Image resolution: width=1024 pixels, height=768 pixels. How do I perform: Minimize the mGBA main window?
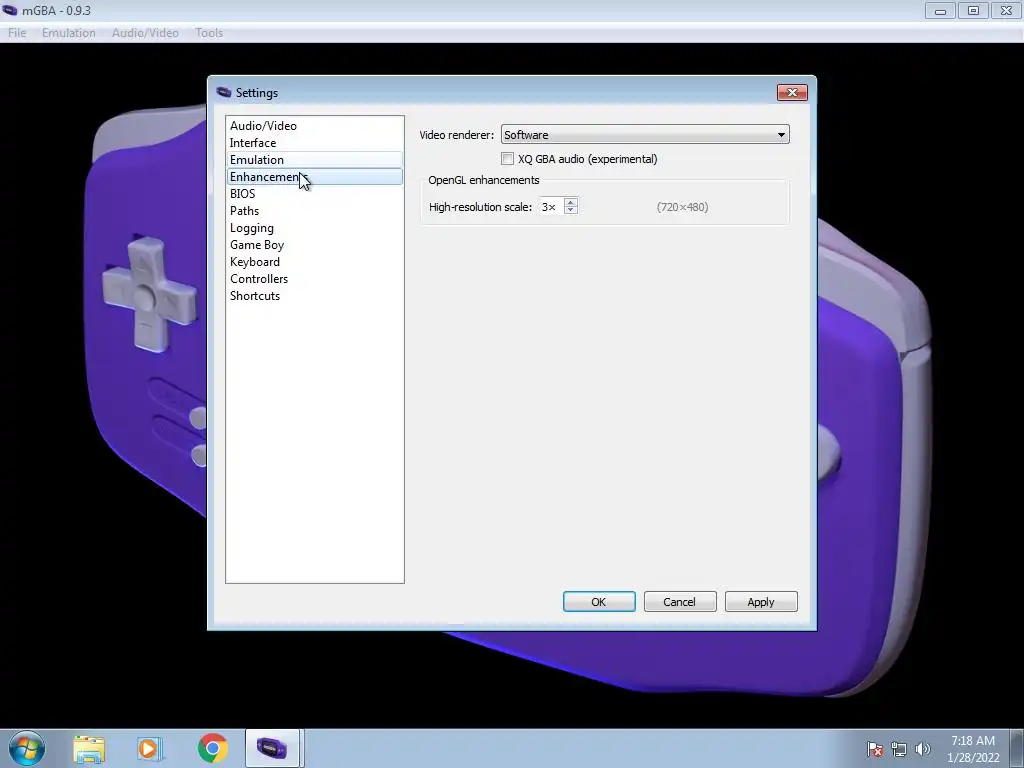[x=940, y=10]
